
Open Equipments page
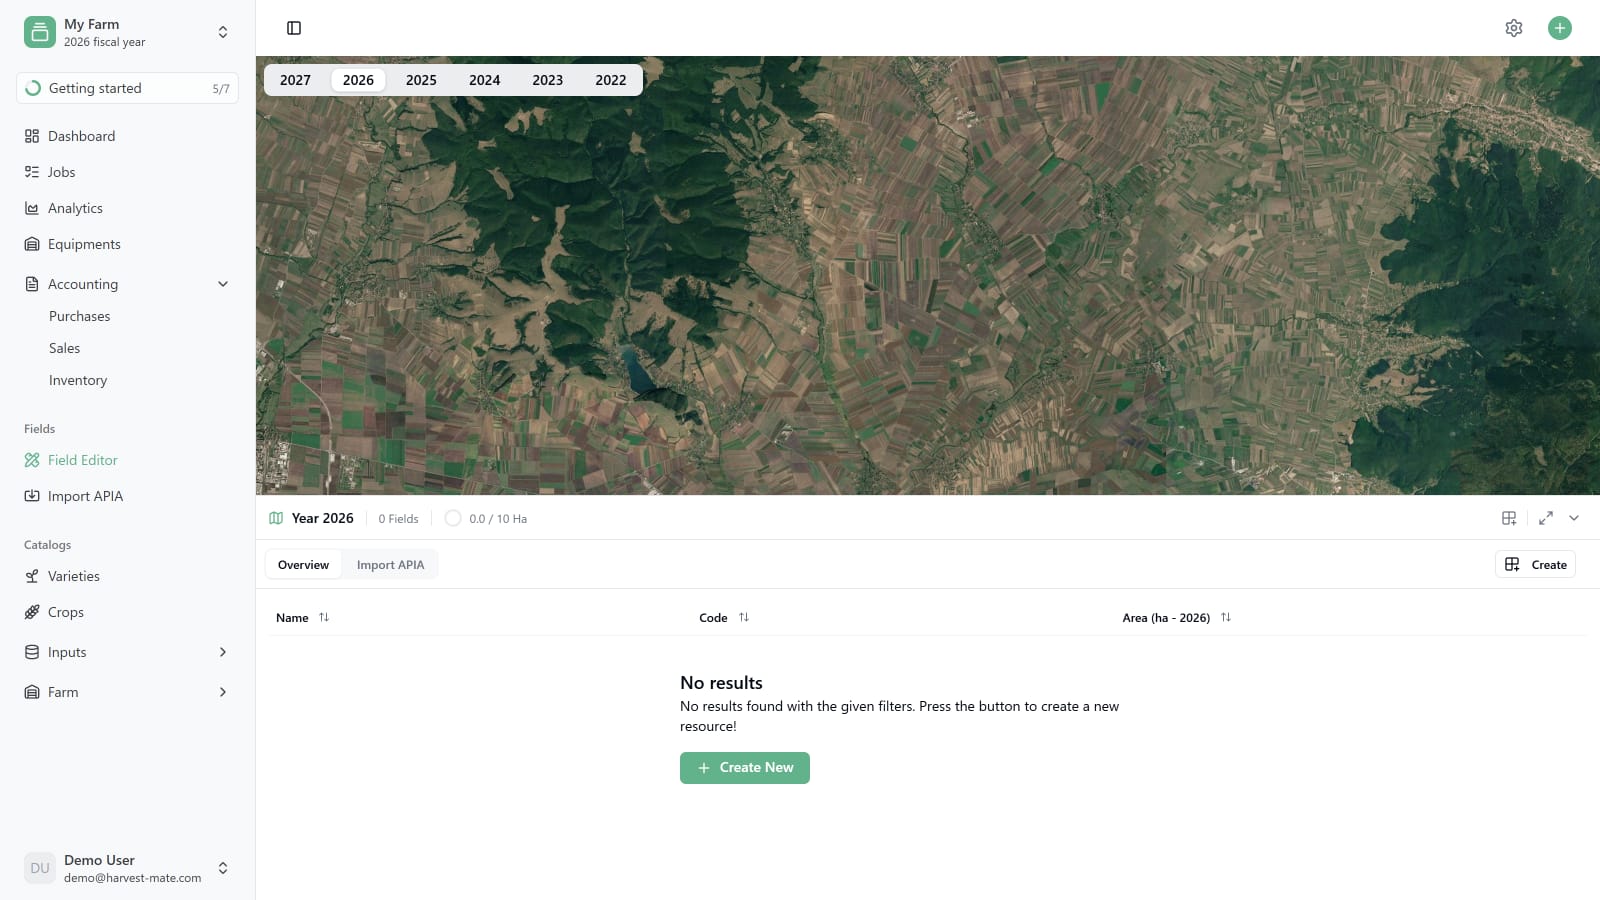[x=127, y=244]
